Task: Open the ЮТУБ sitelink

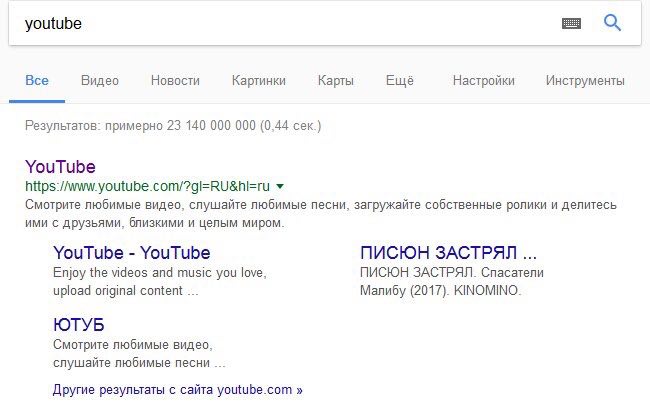Action: [x=79, y=325]
